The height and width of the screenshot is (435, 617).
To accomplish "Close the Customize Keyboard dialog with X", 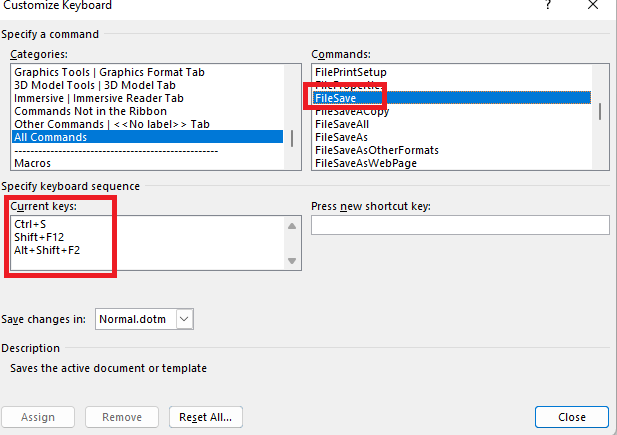I will (593, 5).
